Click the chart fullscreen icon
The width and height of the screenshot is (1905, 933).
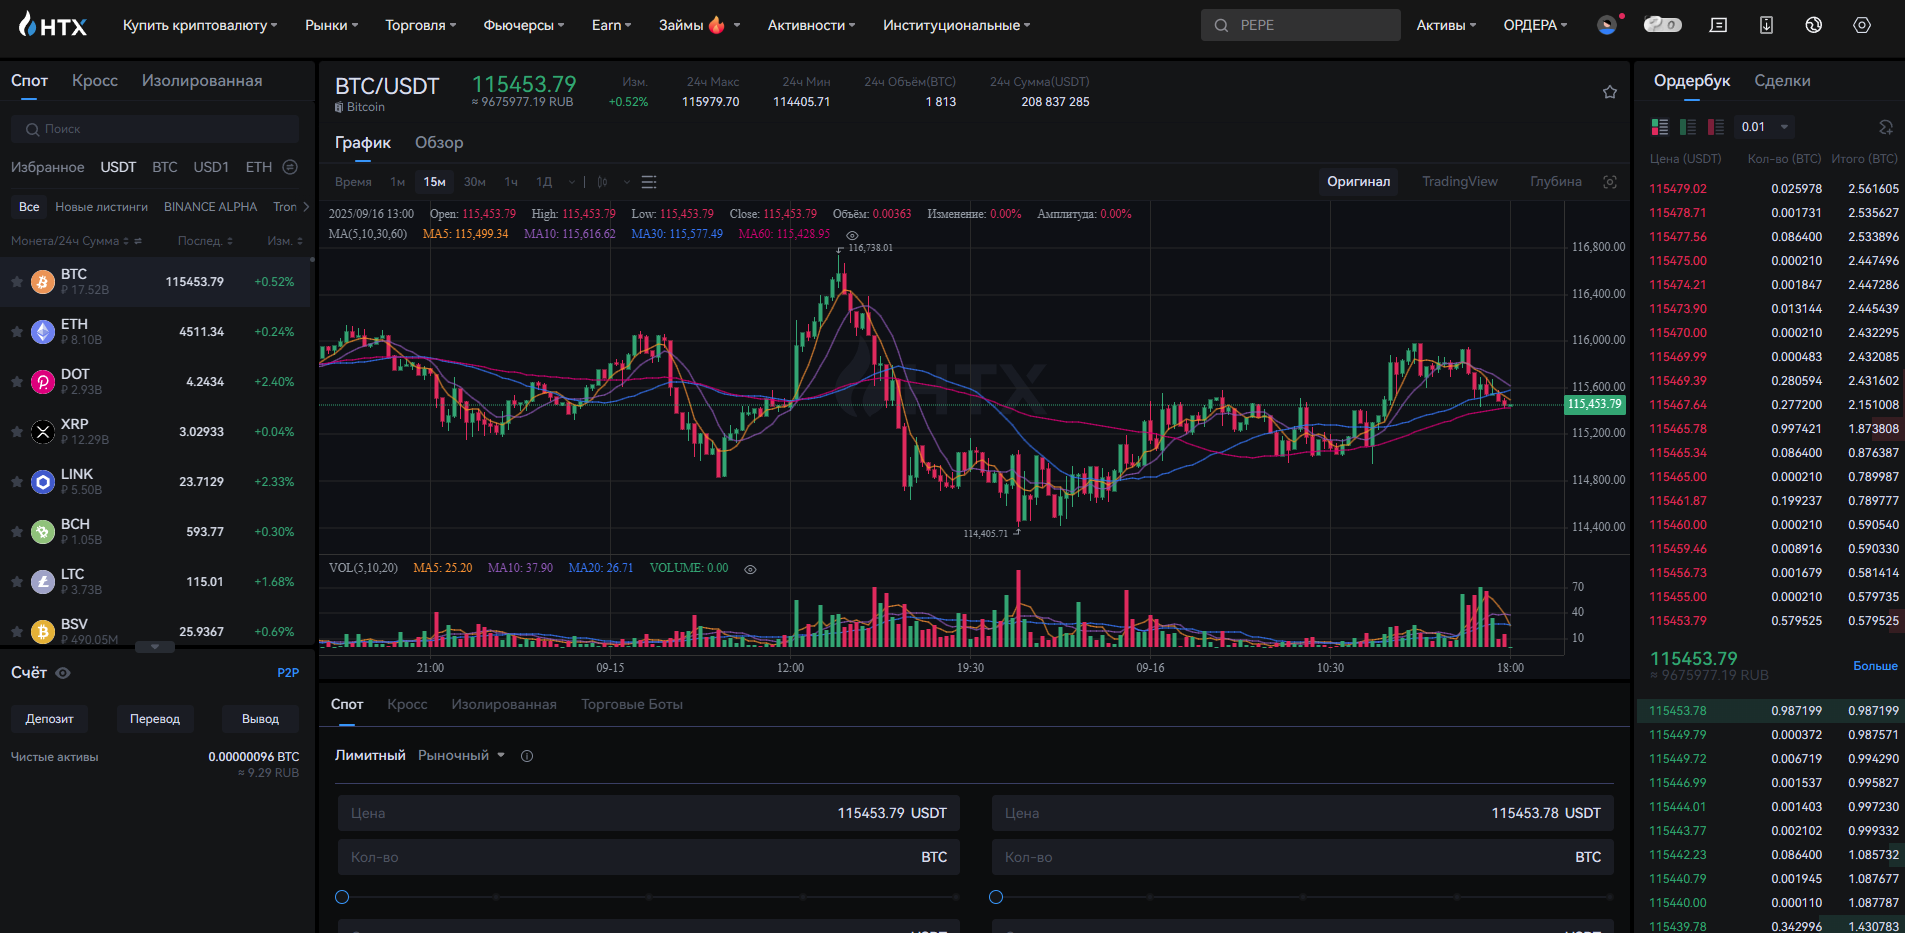[1609, 182]
